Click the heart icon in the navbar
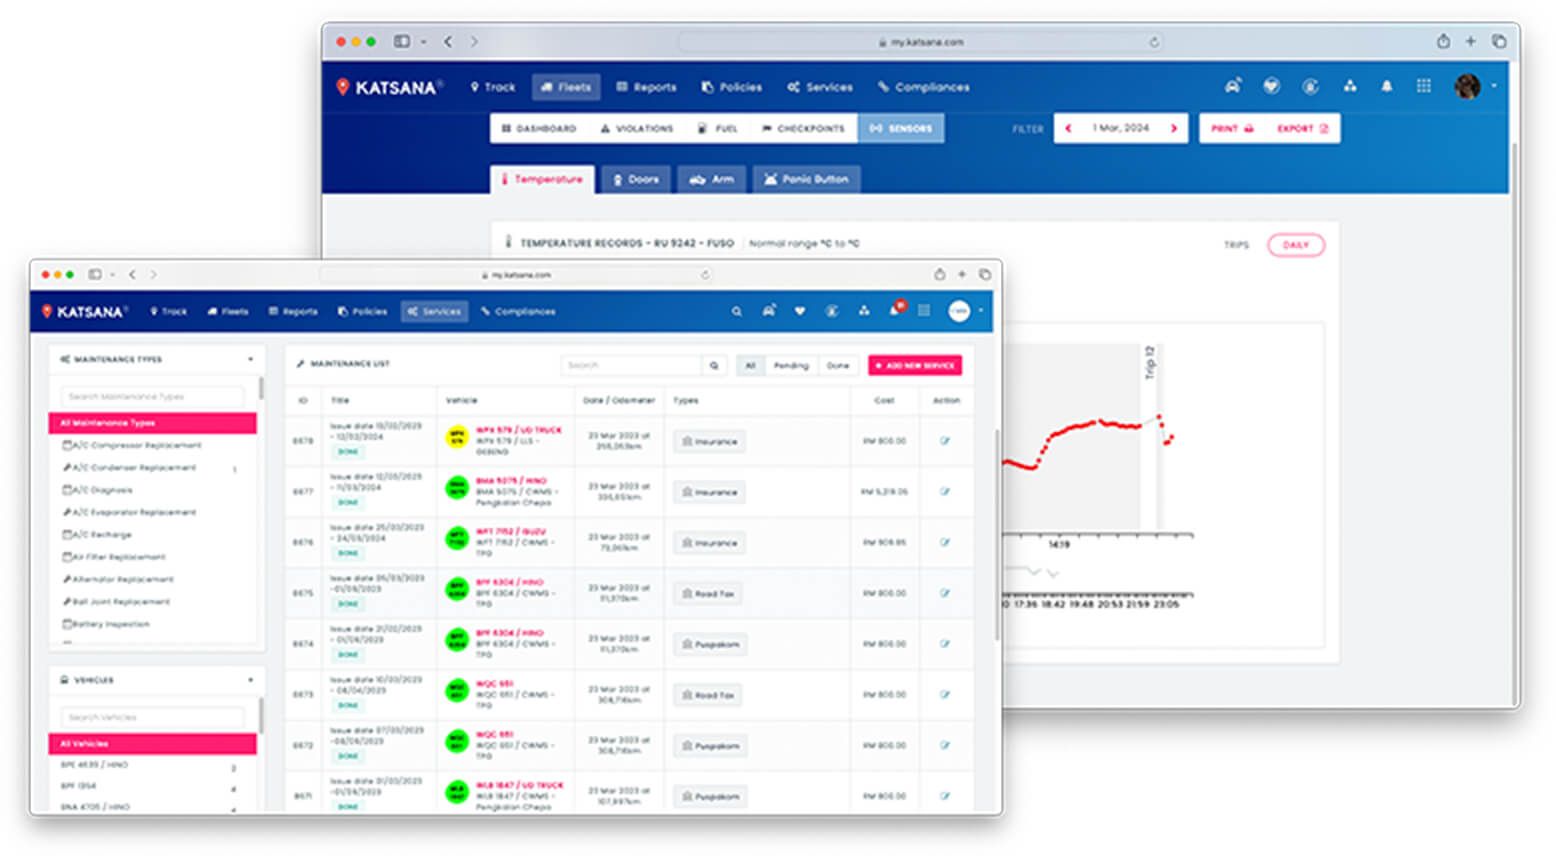The width and height of the screenshot is (1556, 856). [x=1271, y=86]
